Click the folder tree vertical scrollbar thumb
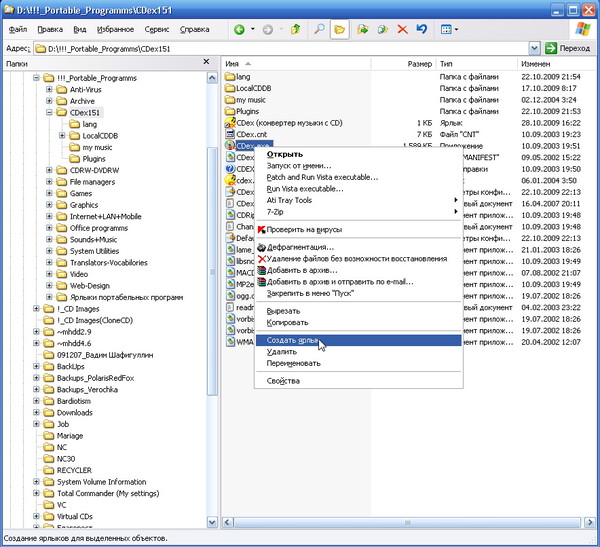 (212, 271)
